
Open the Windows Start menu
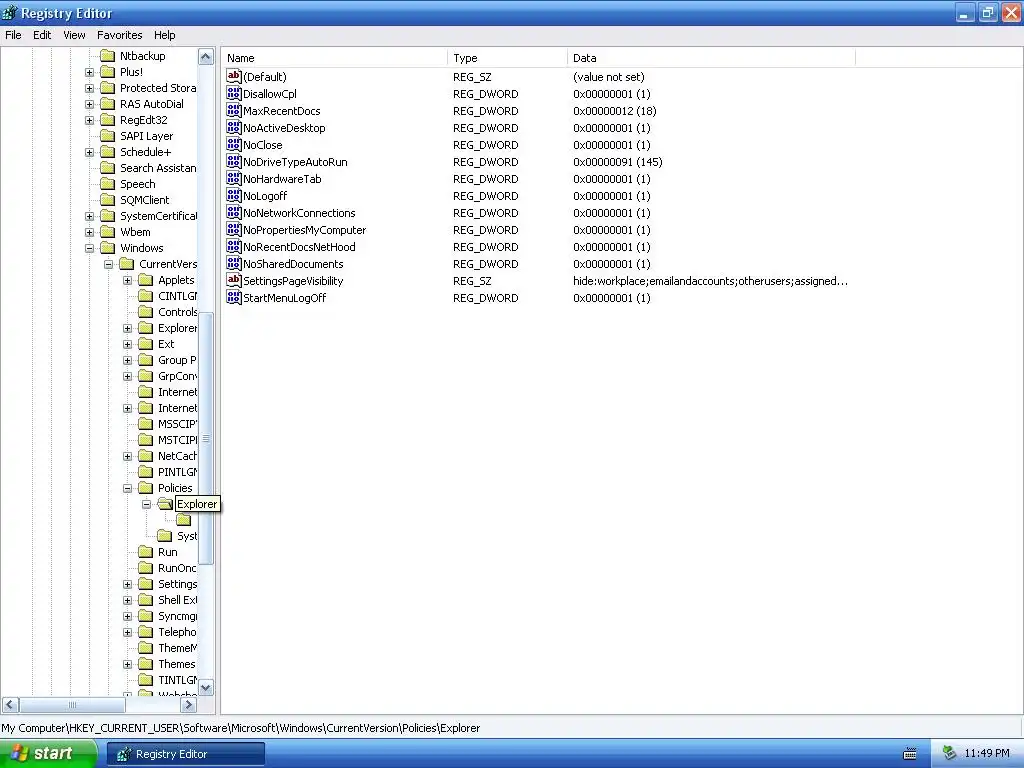click(x=48, y=754)
